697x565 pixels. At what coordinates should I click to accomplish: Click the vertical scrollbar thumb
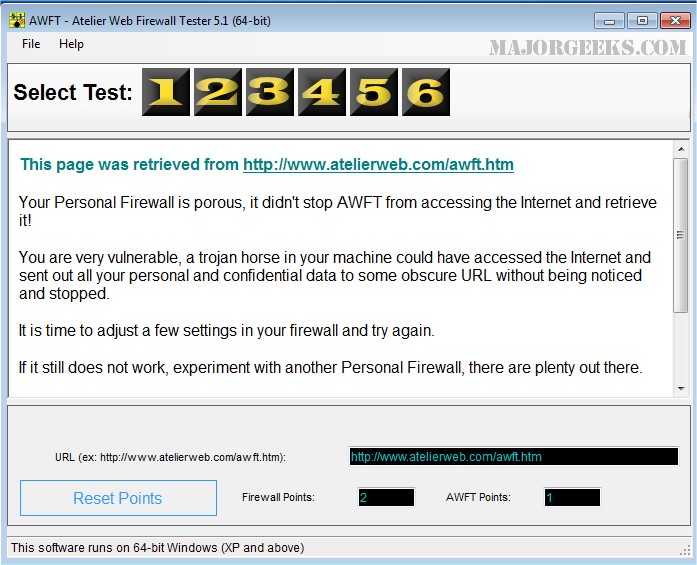pos(681,235)
